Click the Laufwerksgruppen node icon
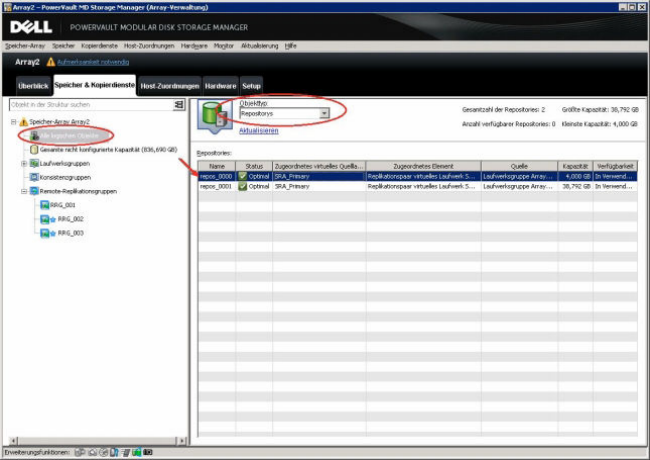The height and width of the screenshot is (460, 650). pyautogui.click(x=34, y=163)
